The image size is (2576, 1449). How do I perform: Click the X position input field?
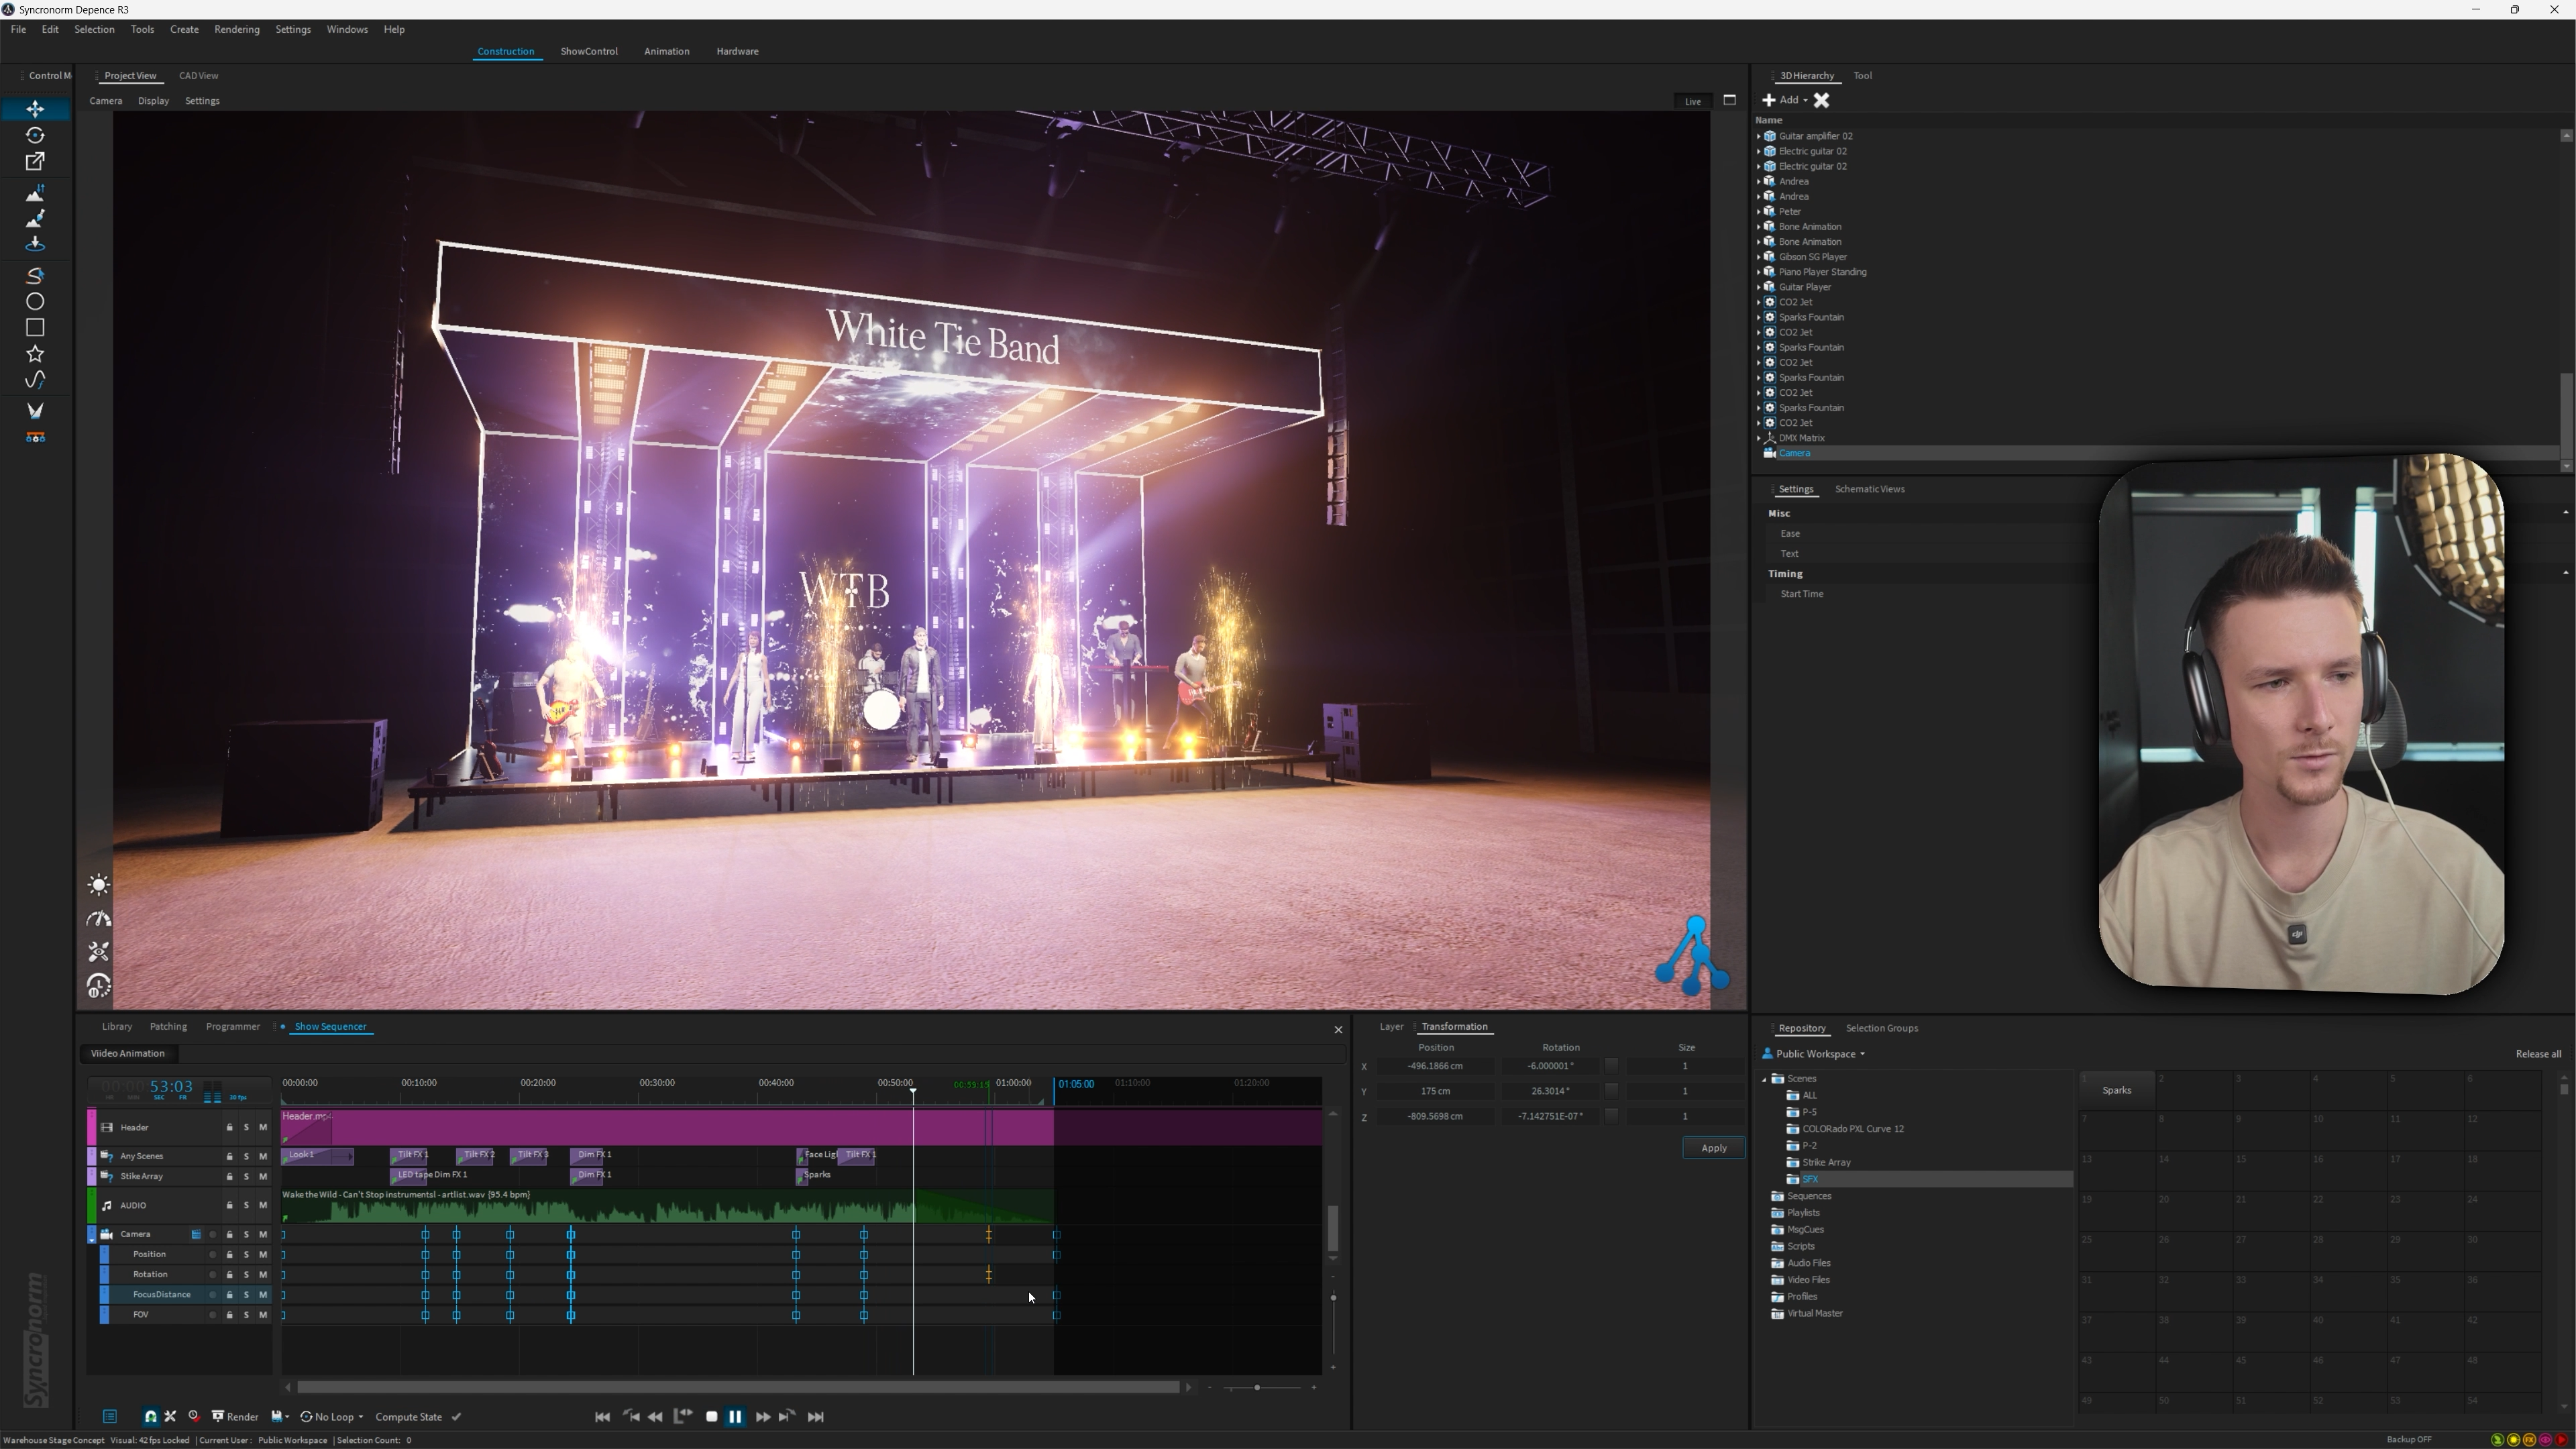click(x=1435, y=1066)
